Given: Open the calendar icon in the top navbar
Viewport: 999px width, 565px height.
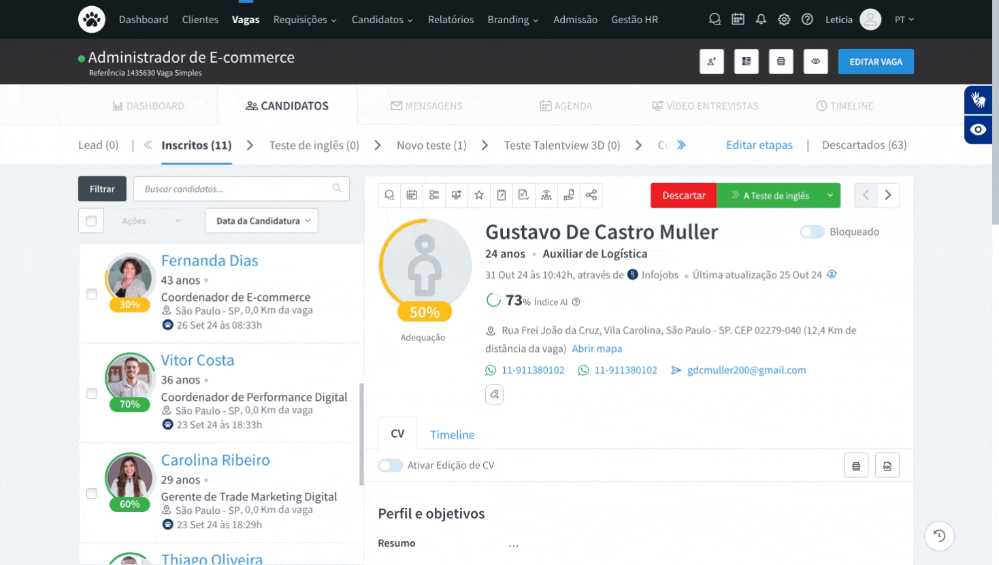Looking at the screenshot, I should [x=738, y=20].
